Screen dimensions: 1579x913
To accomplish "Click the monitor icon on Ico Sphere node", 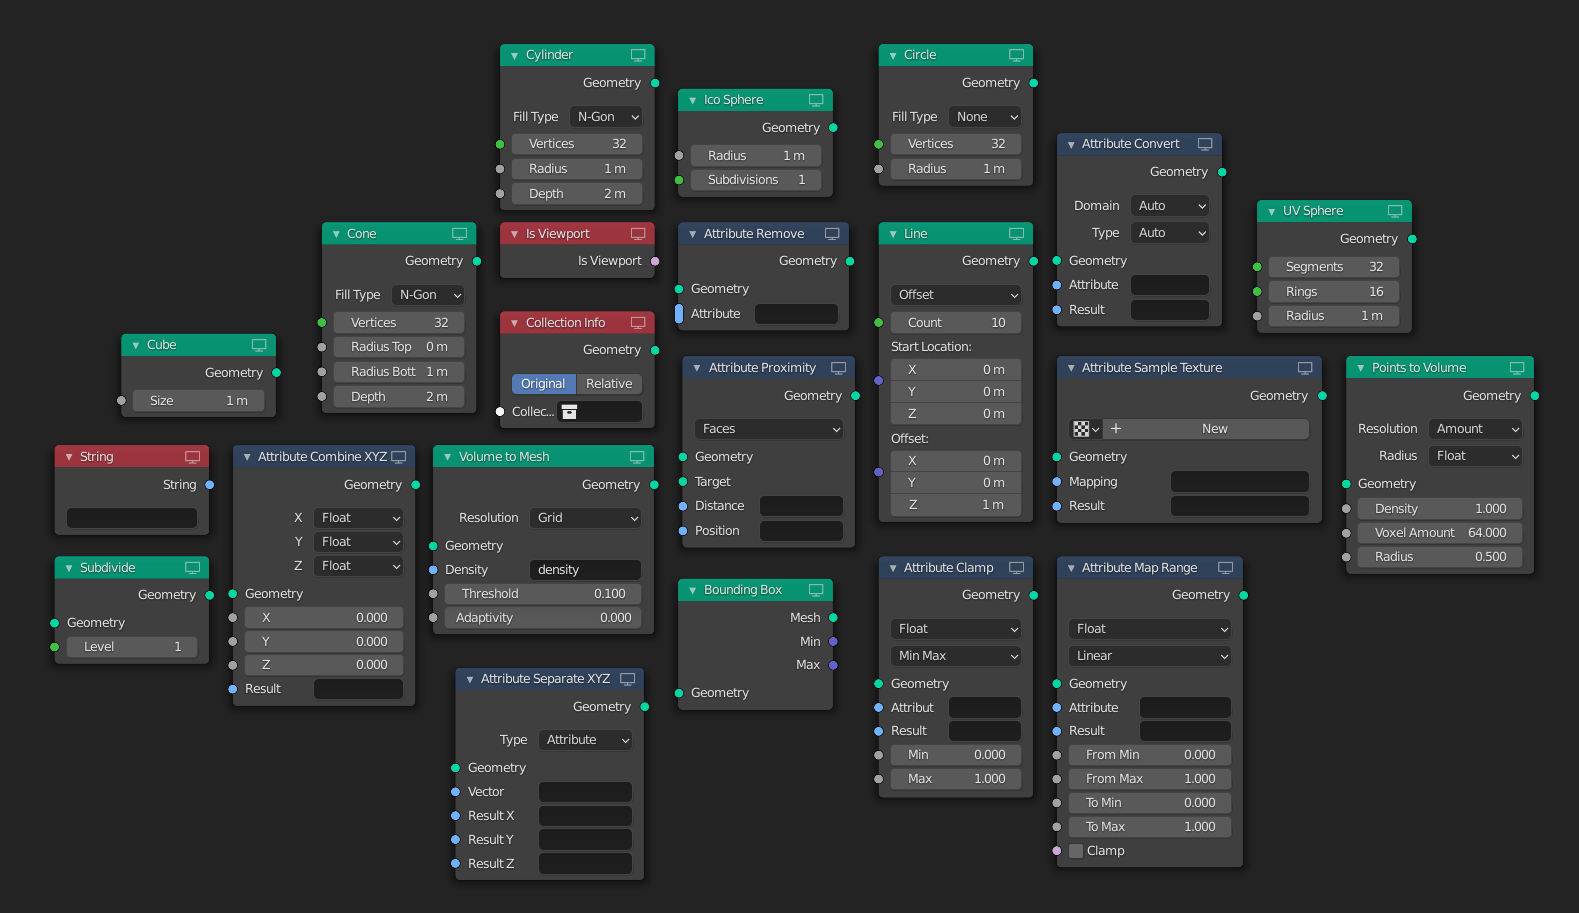I will [816, 100].
